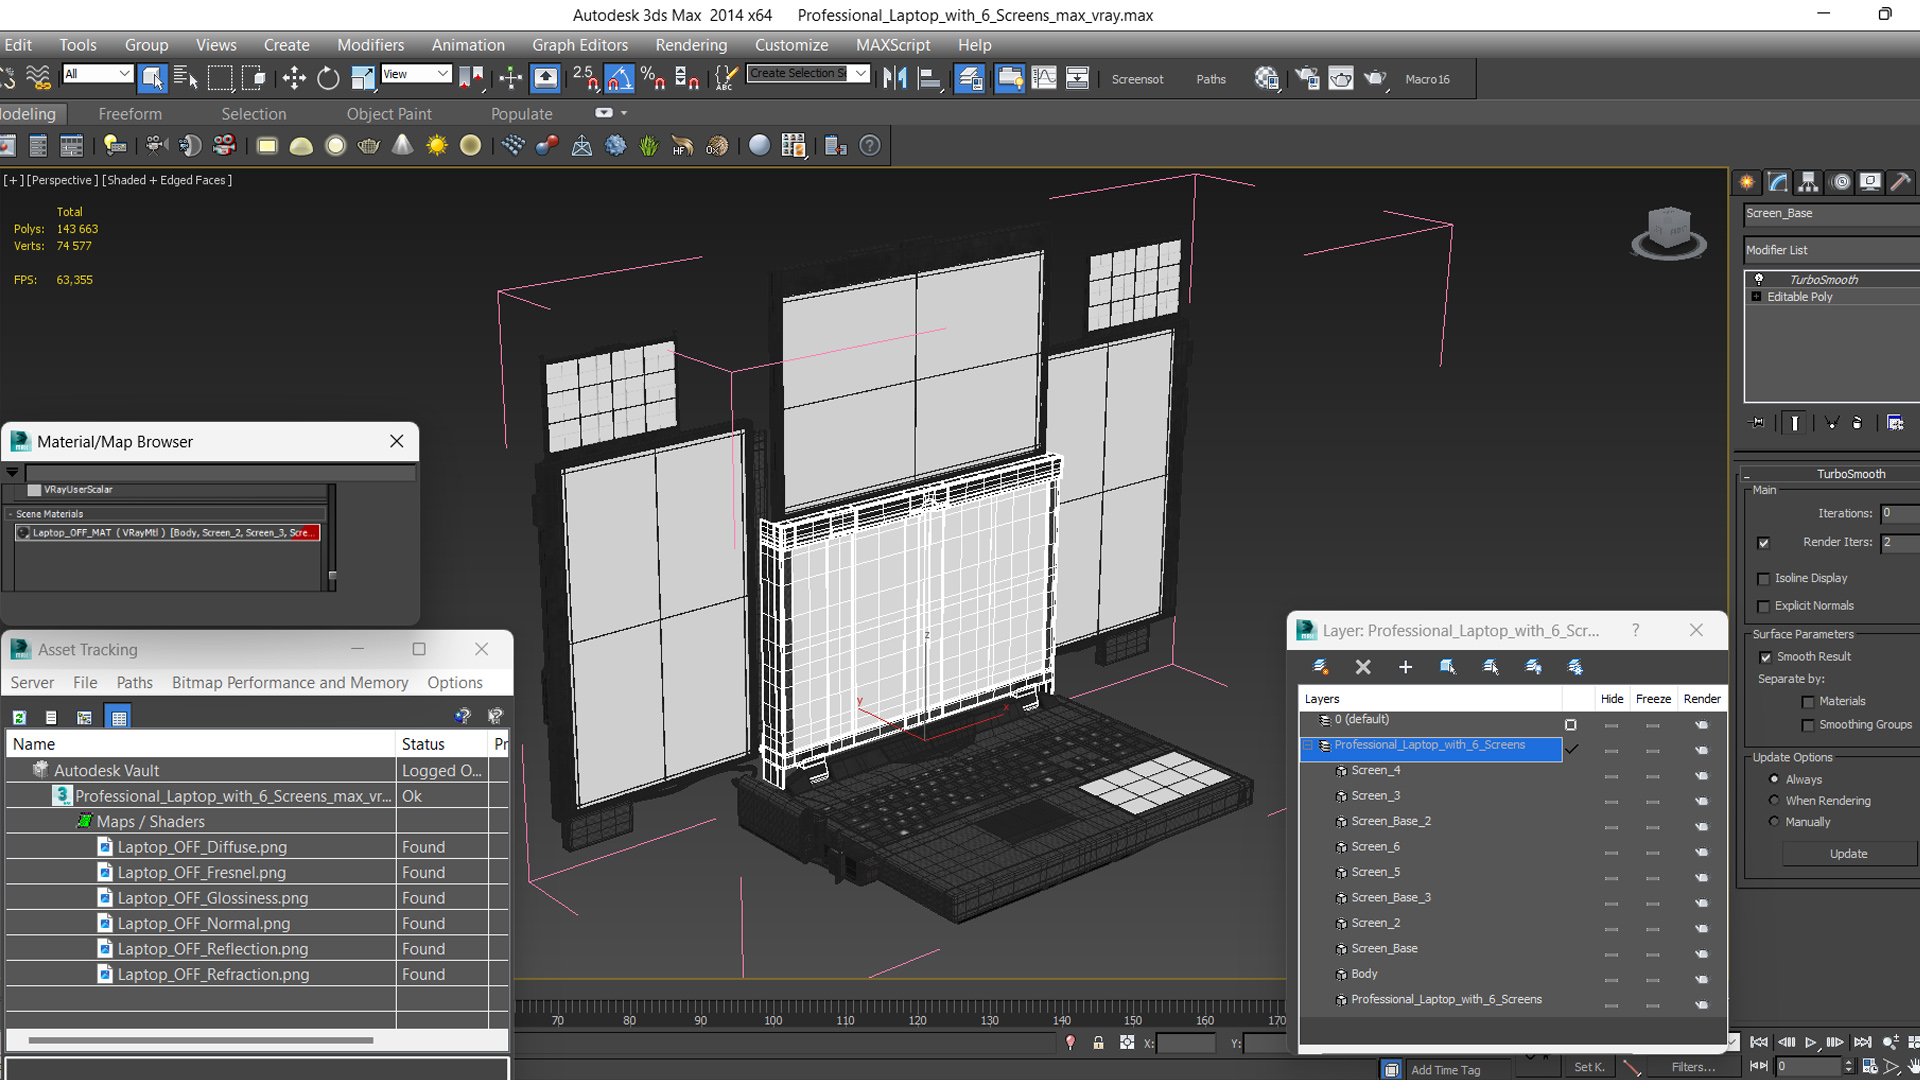Screen dimensions: 1920x1080
Task: Expand Editable Poly modifier sub-objects
Action: [1756, 297]
